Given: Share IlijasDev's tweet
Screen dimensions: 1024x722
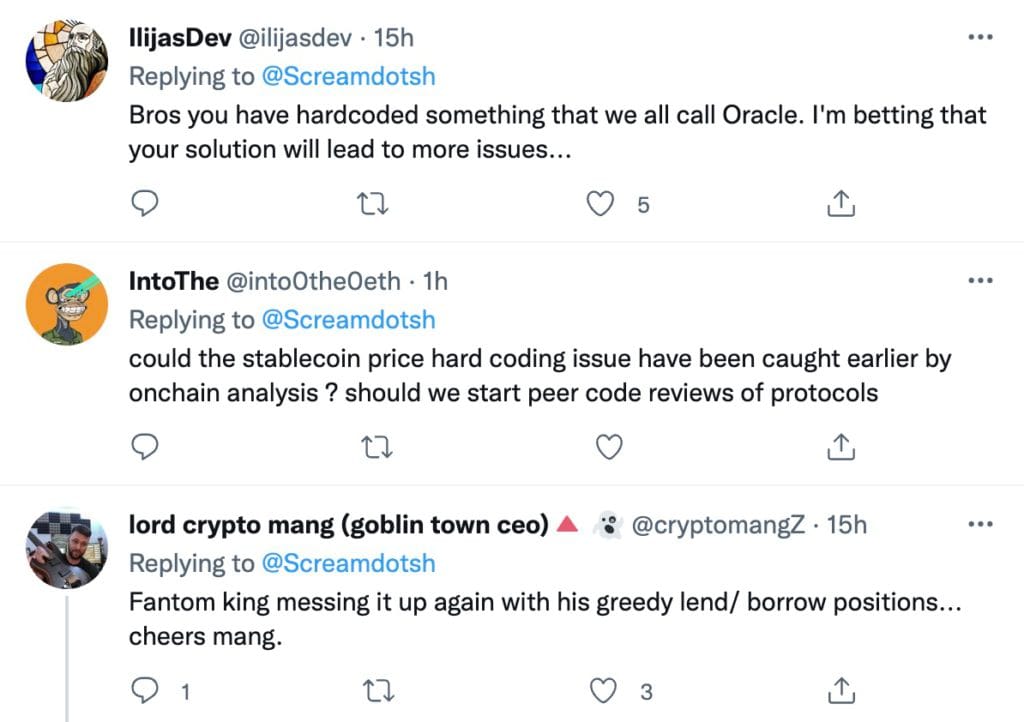Looking at the screenshot, I should [x=841, y=204].
